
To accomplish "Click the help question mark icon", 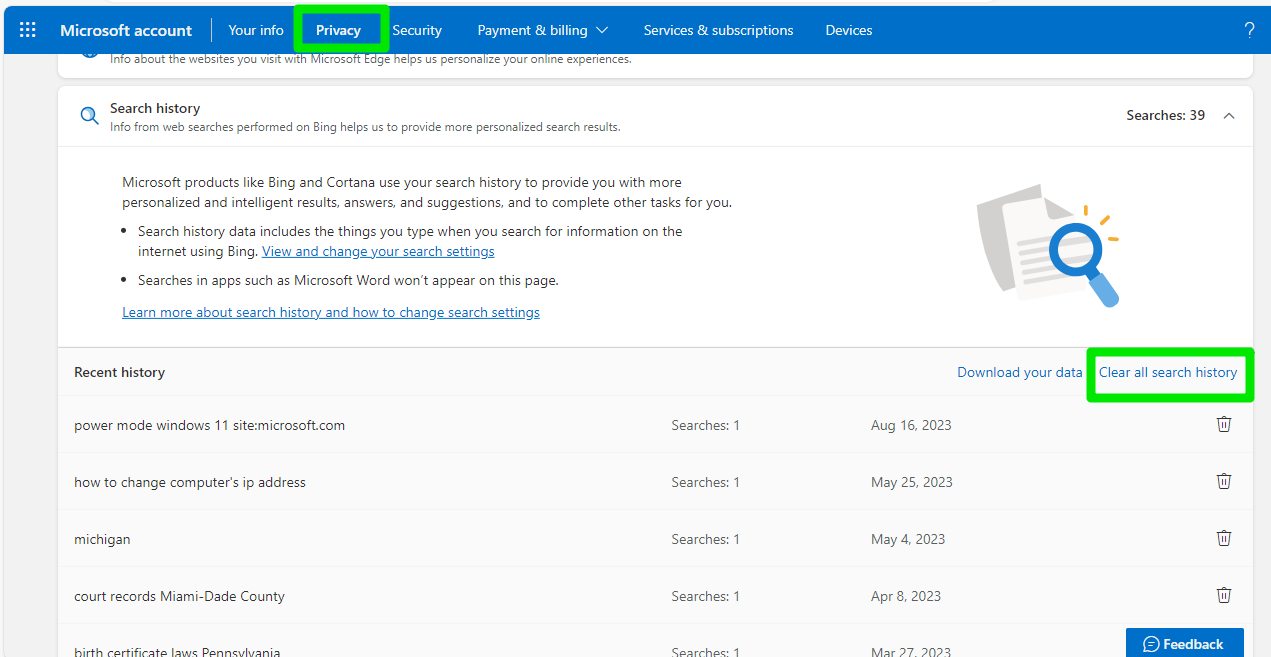I will tap(1249, 30).
